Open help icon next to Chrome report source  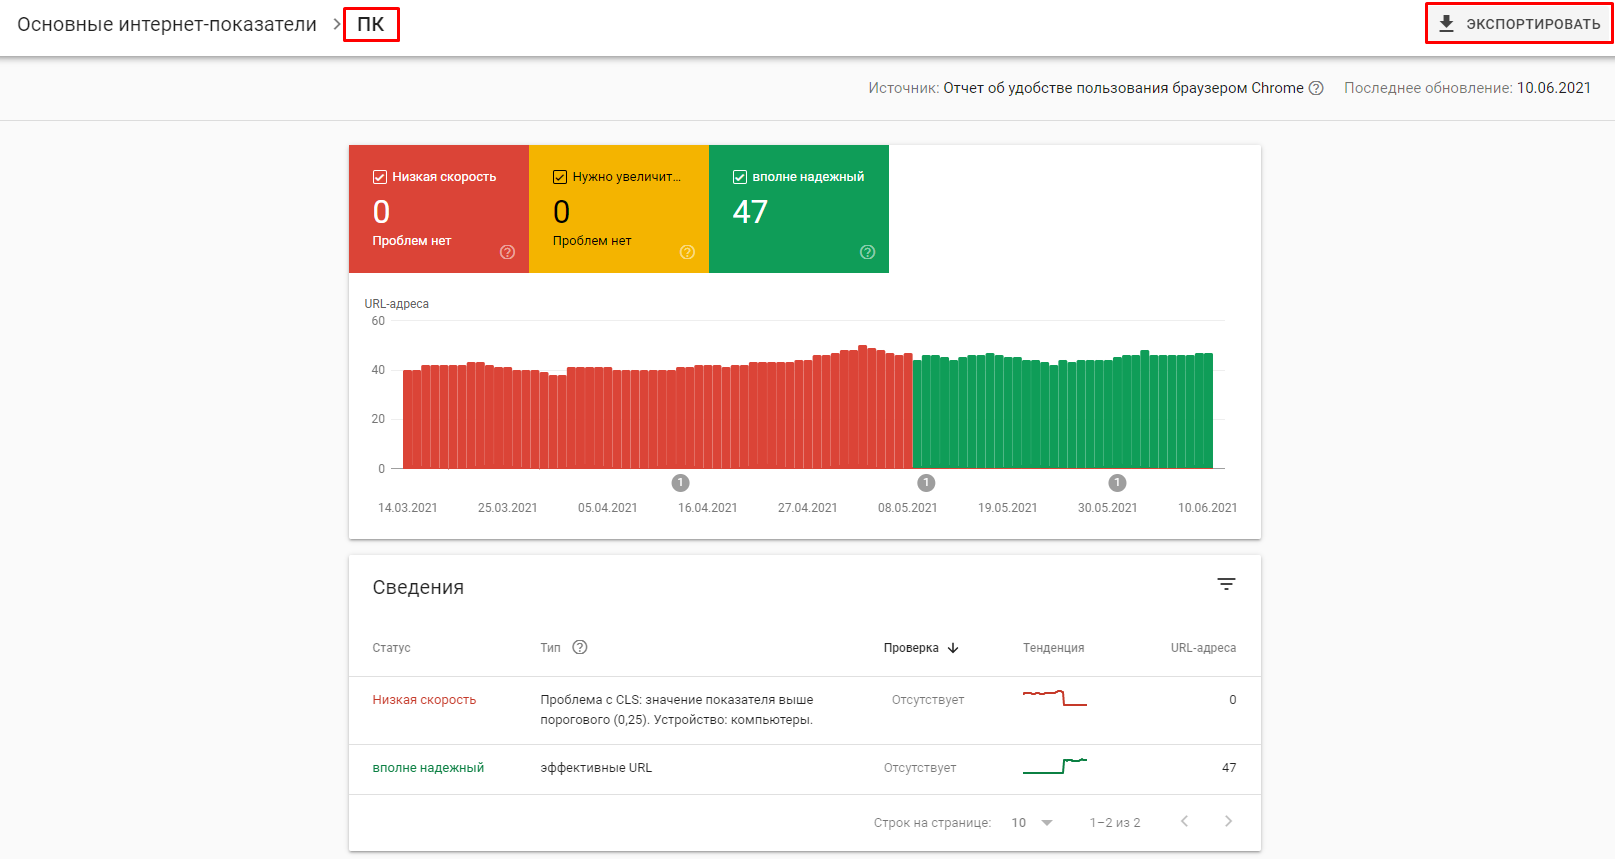pos(1316,88)
